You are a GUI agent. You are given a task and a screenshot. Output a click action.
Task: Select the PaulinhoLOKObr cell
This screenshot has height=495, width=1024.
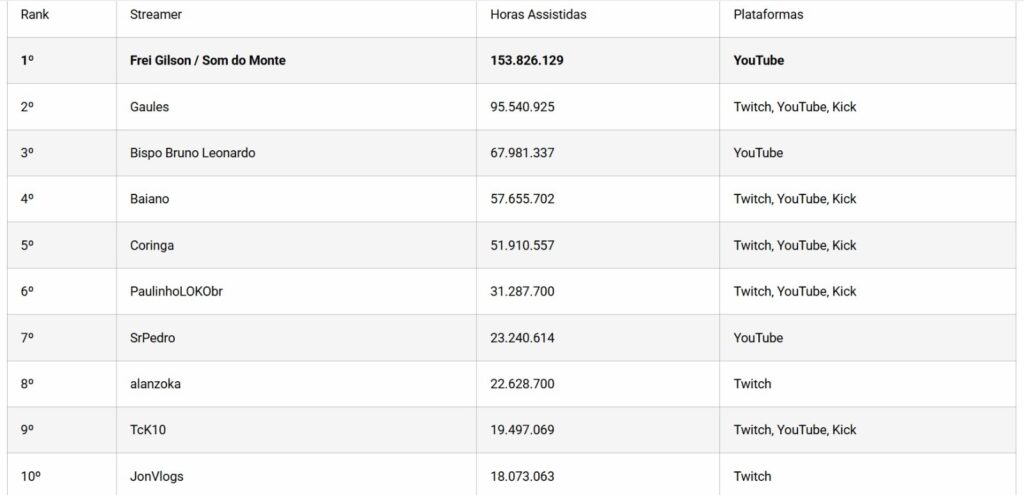(x=176, y=291)
